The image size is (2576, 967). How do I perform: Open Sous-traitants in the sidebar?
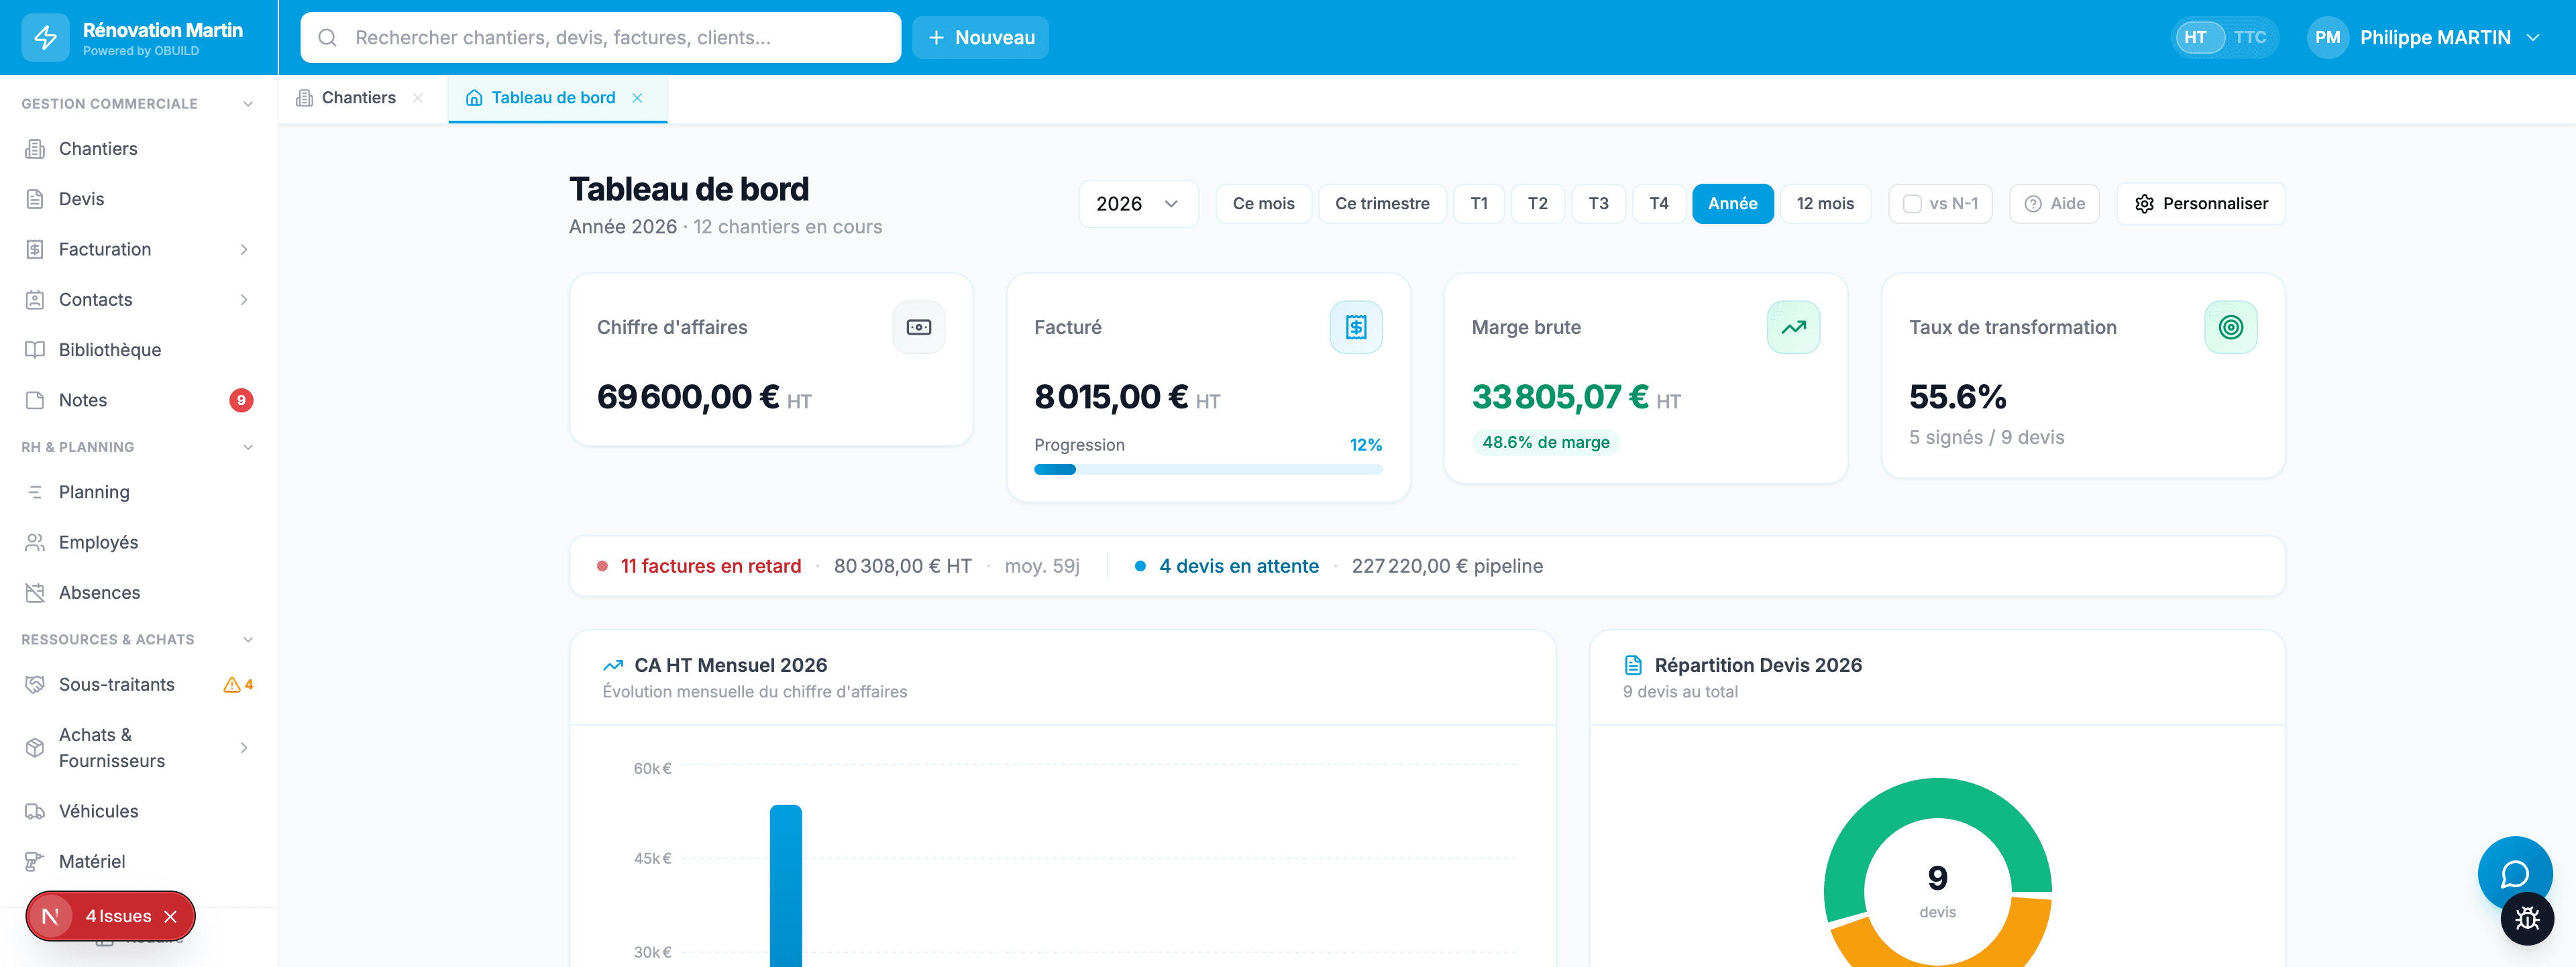pos(138,685)
